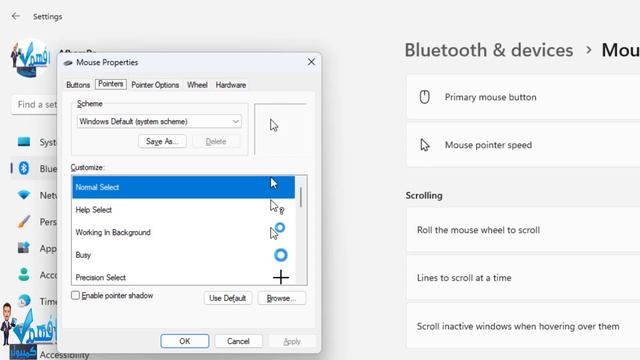Open Lines to scroll at a time
Screen dimensions: 640x360
pos(523,278)
